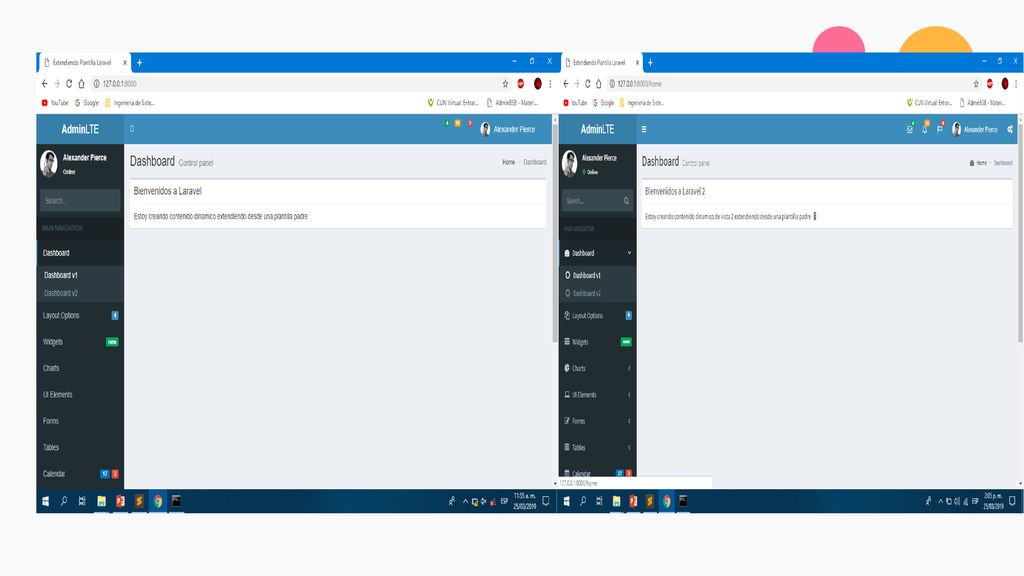
Task: Bookmark page with star in right browser
Action: pyautogui.click(x=976, y=84)
